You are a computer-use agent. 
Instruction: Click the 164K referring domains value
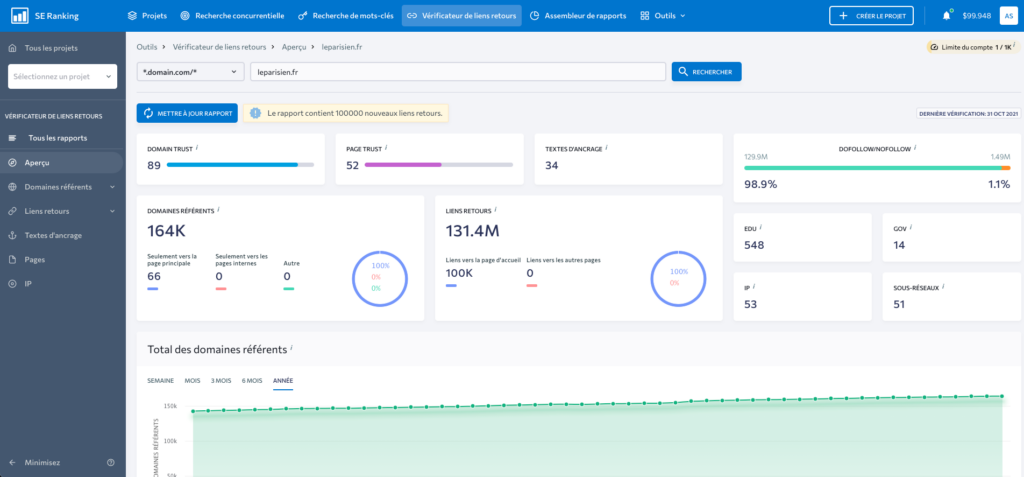(x=167, y=231)
